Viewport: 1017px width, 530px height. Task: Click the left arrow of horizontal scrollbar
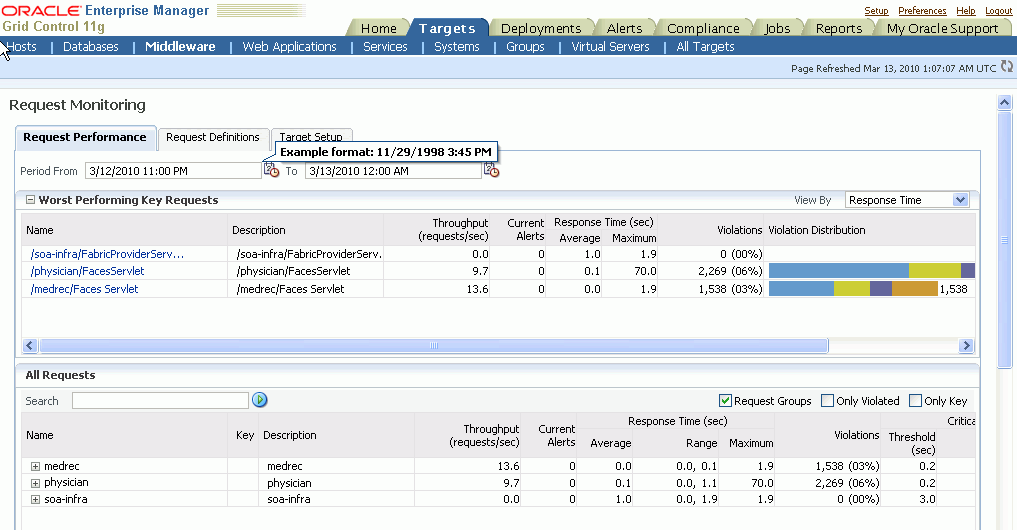30,345
